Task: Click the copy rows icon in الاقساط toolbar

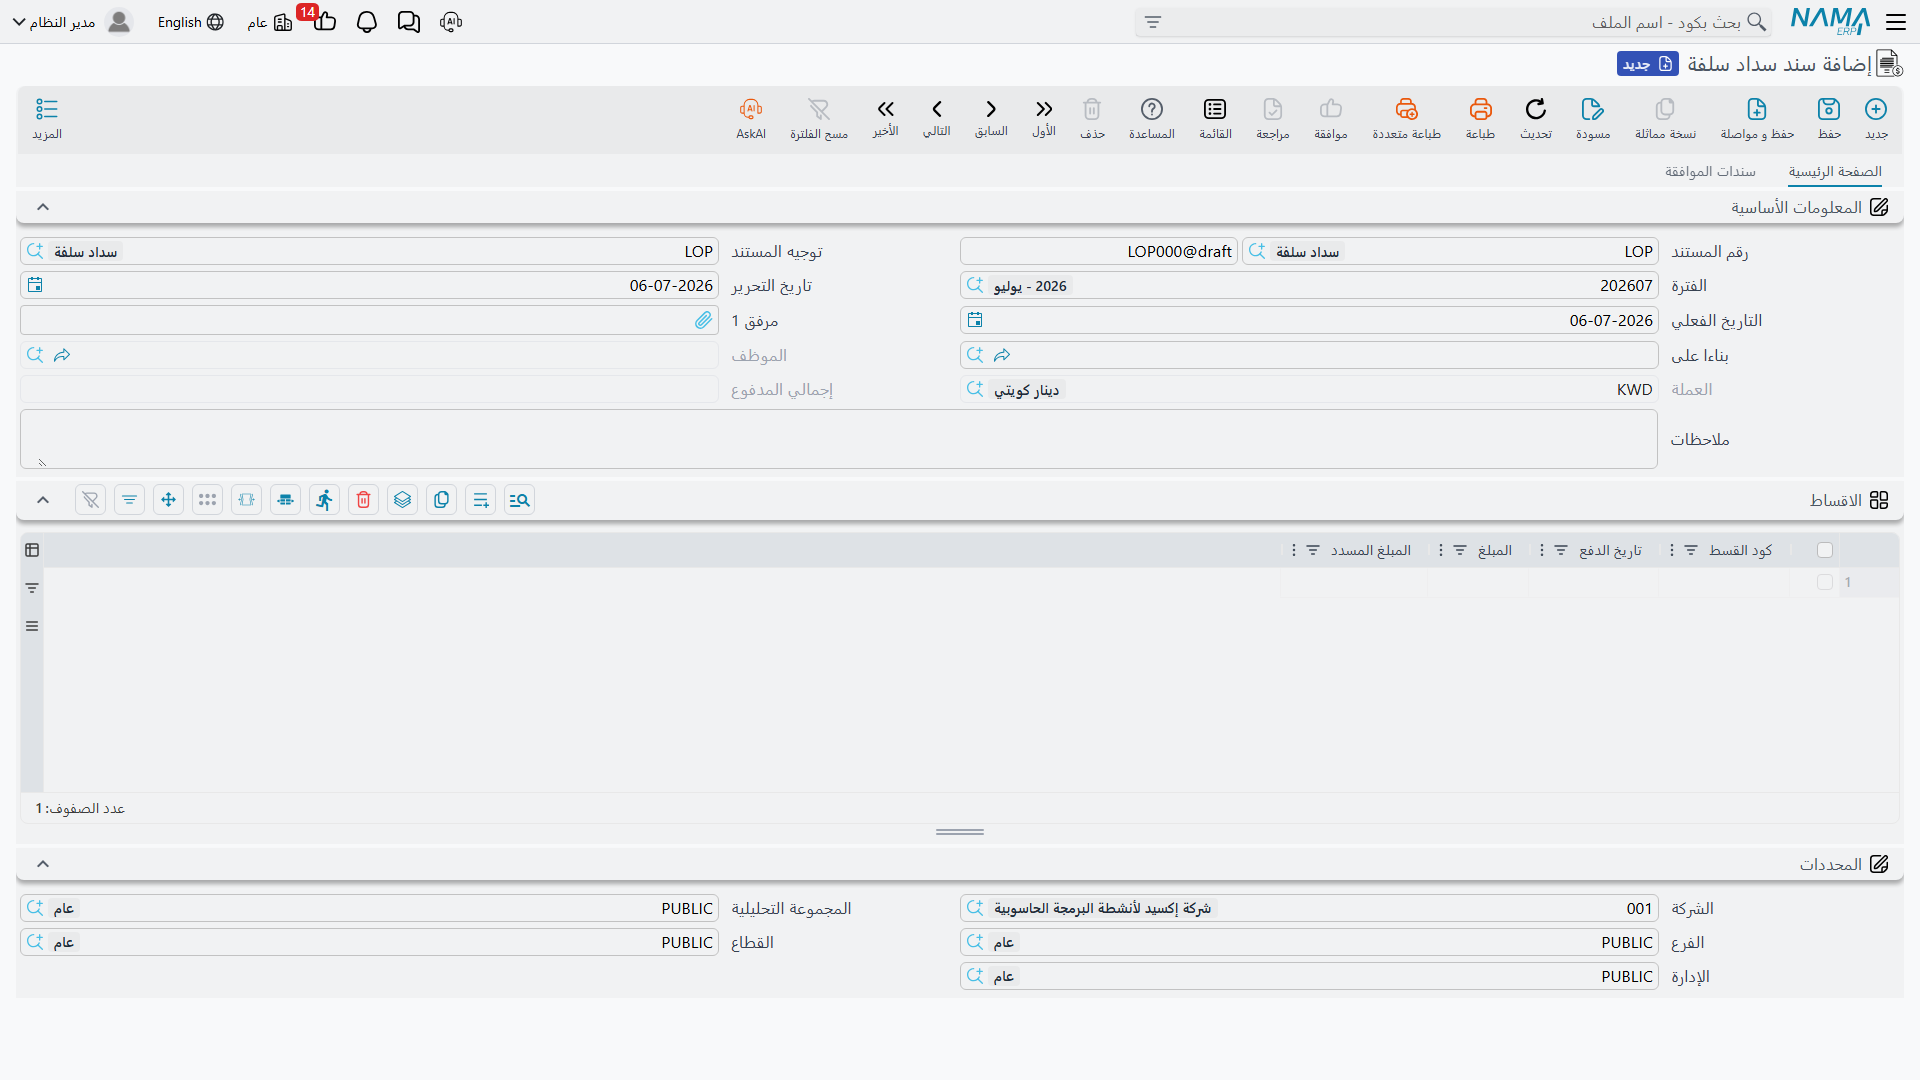Action: click(441, 500)
